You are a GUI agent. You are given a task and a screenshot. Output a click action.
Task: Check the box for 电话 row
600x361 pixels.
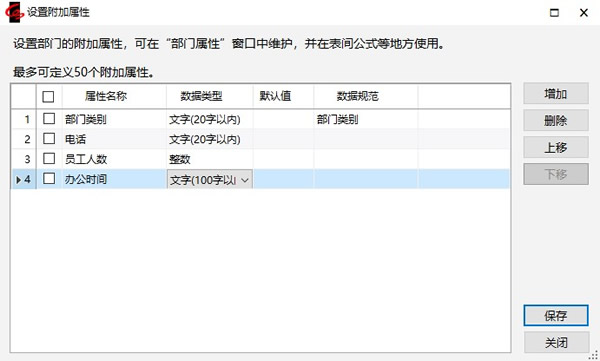(x=49, y=139)
